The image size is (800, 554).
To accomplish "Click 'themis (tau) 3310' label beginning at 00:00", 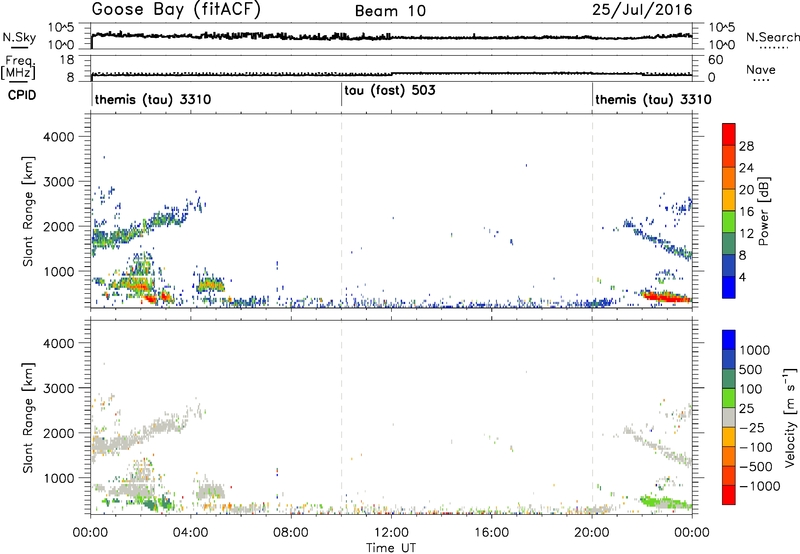I will pyautogui.click(x=153, y=99).
